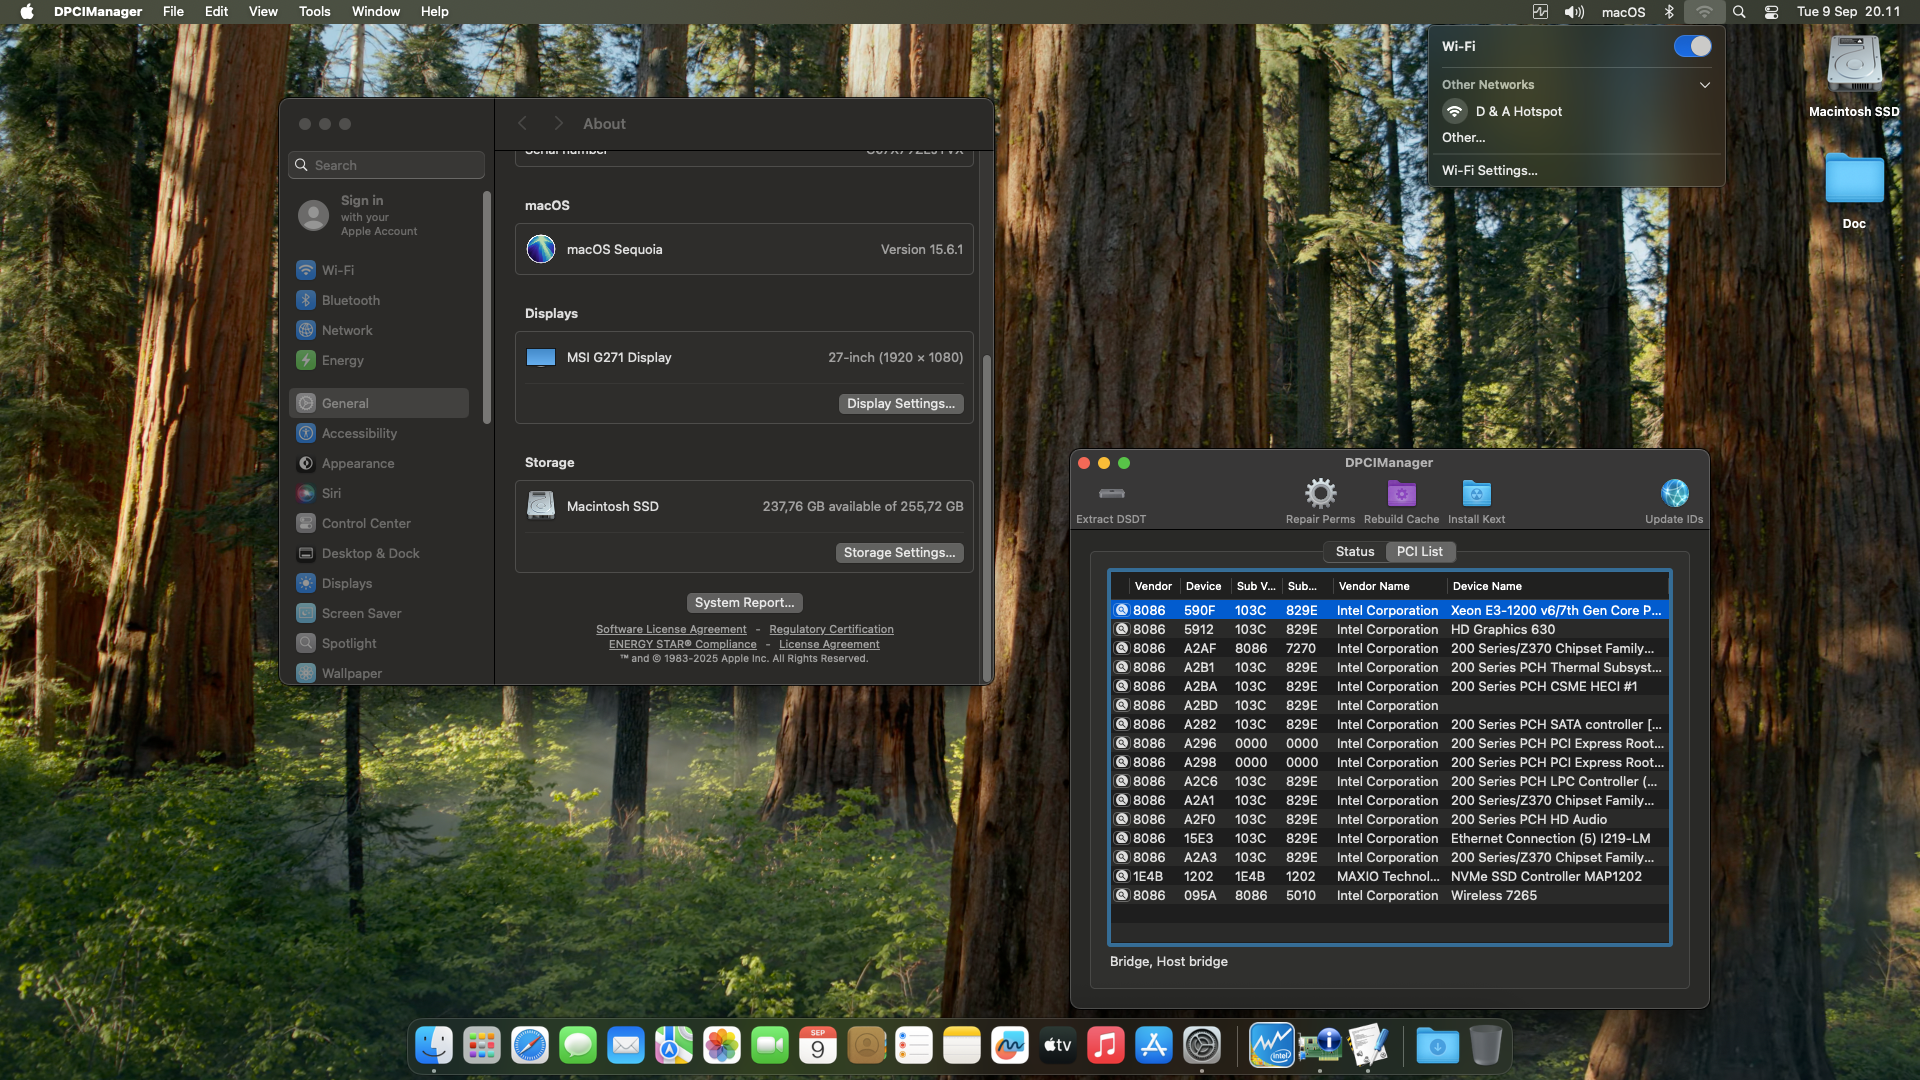Open Wi-Fi Settings from the Wi-Fi menu

point(1490,171)
